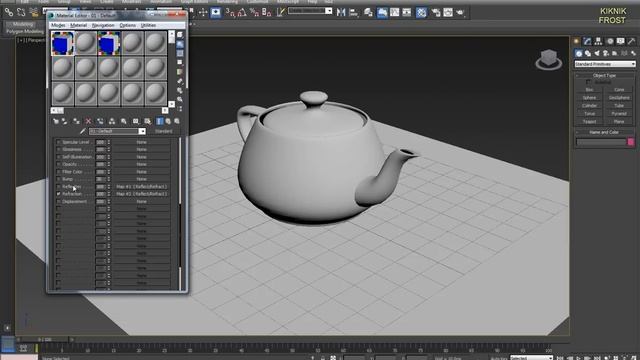Viewport: 640px width, 360px height.
Task: Select the Lights category icon in the command panel
Action: (597, 53)
